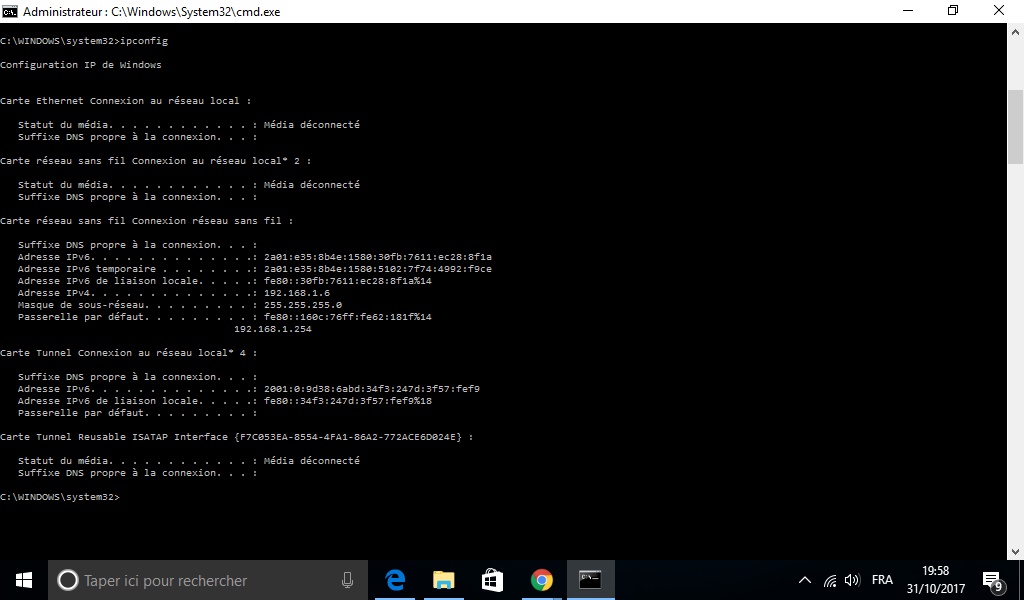Click the link-local address fe80::30fb:7611:ec28:8f1a%14

coord(347,281)
